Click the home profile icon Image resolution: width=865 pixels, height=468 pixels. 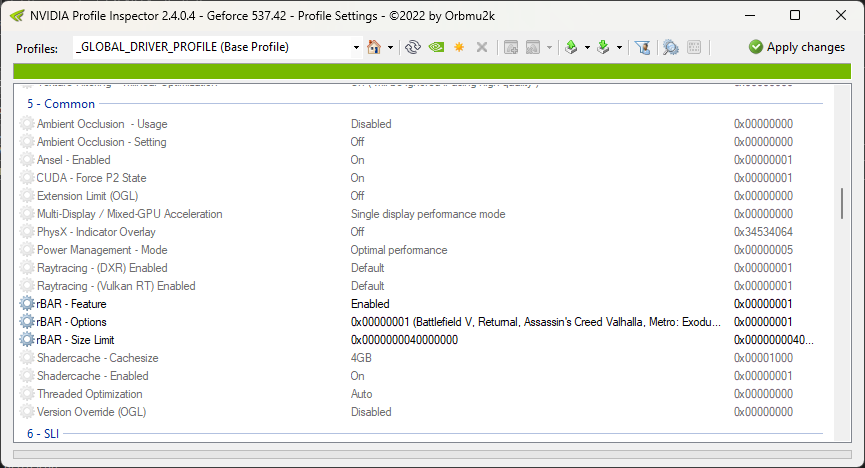click(374, 47)
